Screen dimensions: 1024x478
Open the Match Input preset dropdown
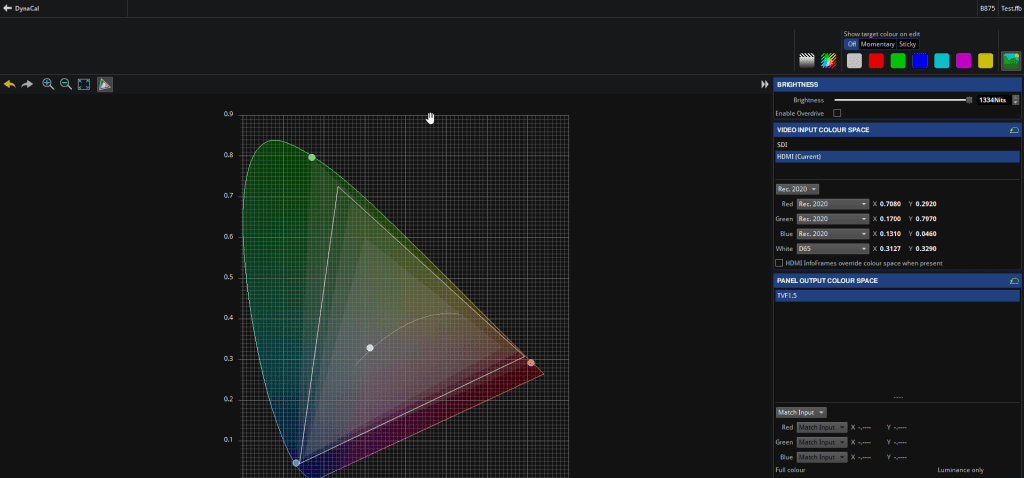click(801, 413)
